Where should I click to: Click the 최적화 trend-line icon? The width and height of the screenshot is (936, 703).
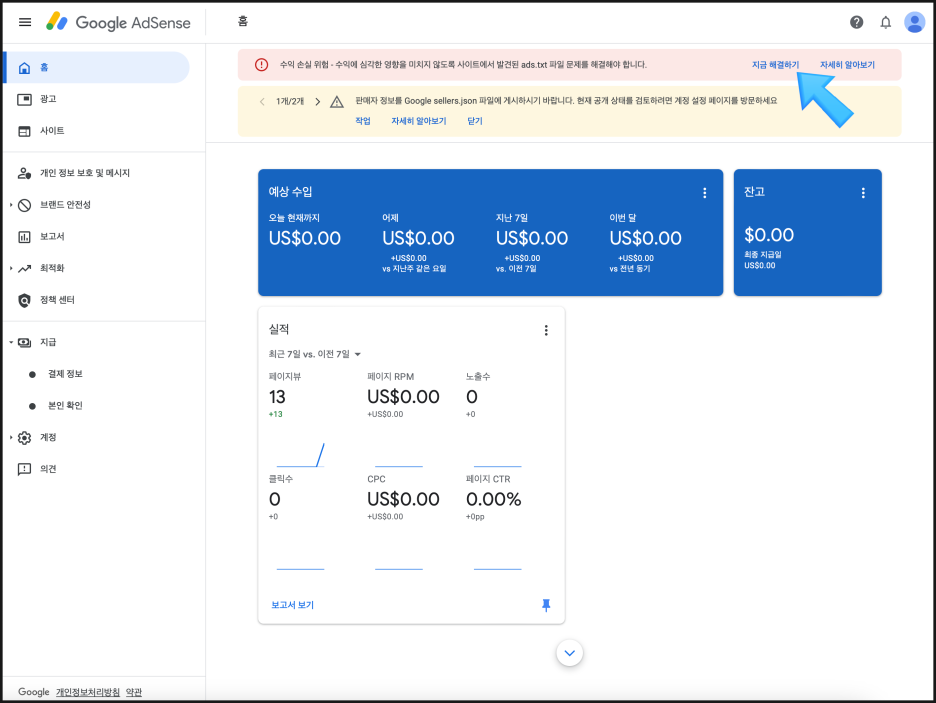(x=24, y=269)
